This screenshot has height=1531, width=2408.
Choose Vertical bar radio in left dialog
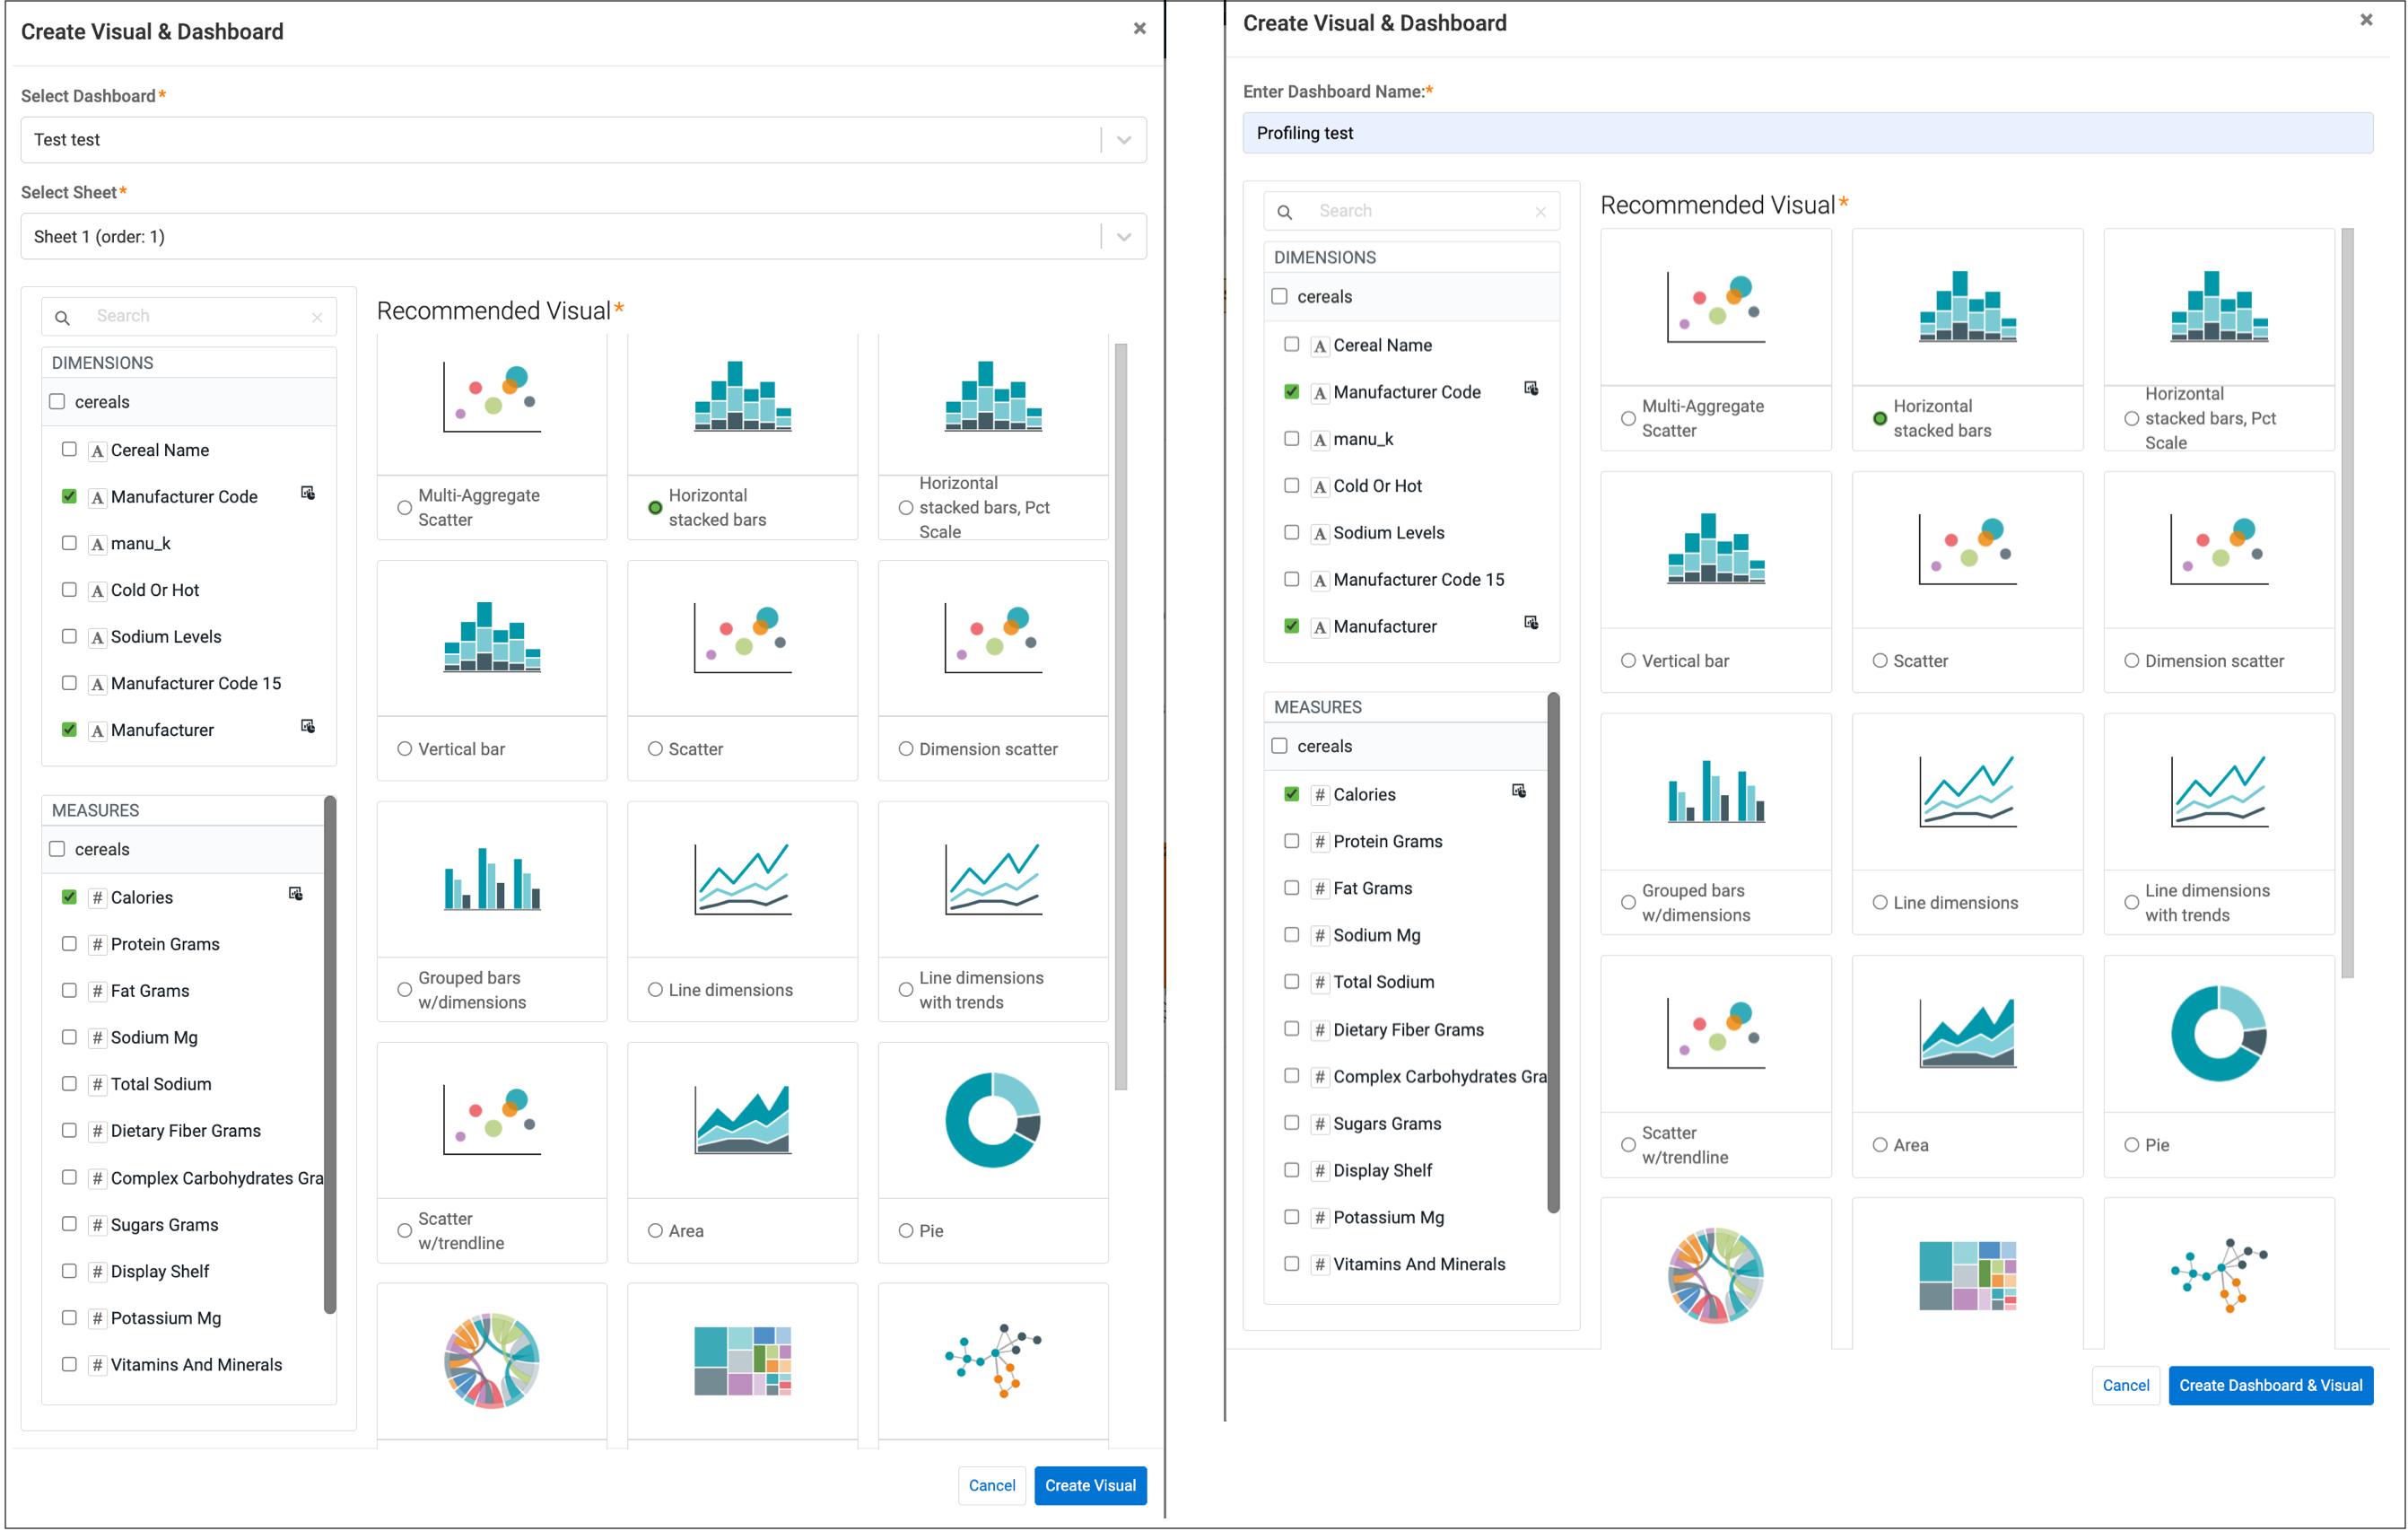405,749
